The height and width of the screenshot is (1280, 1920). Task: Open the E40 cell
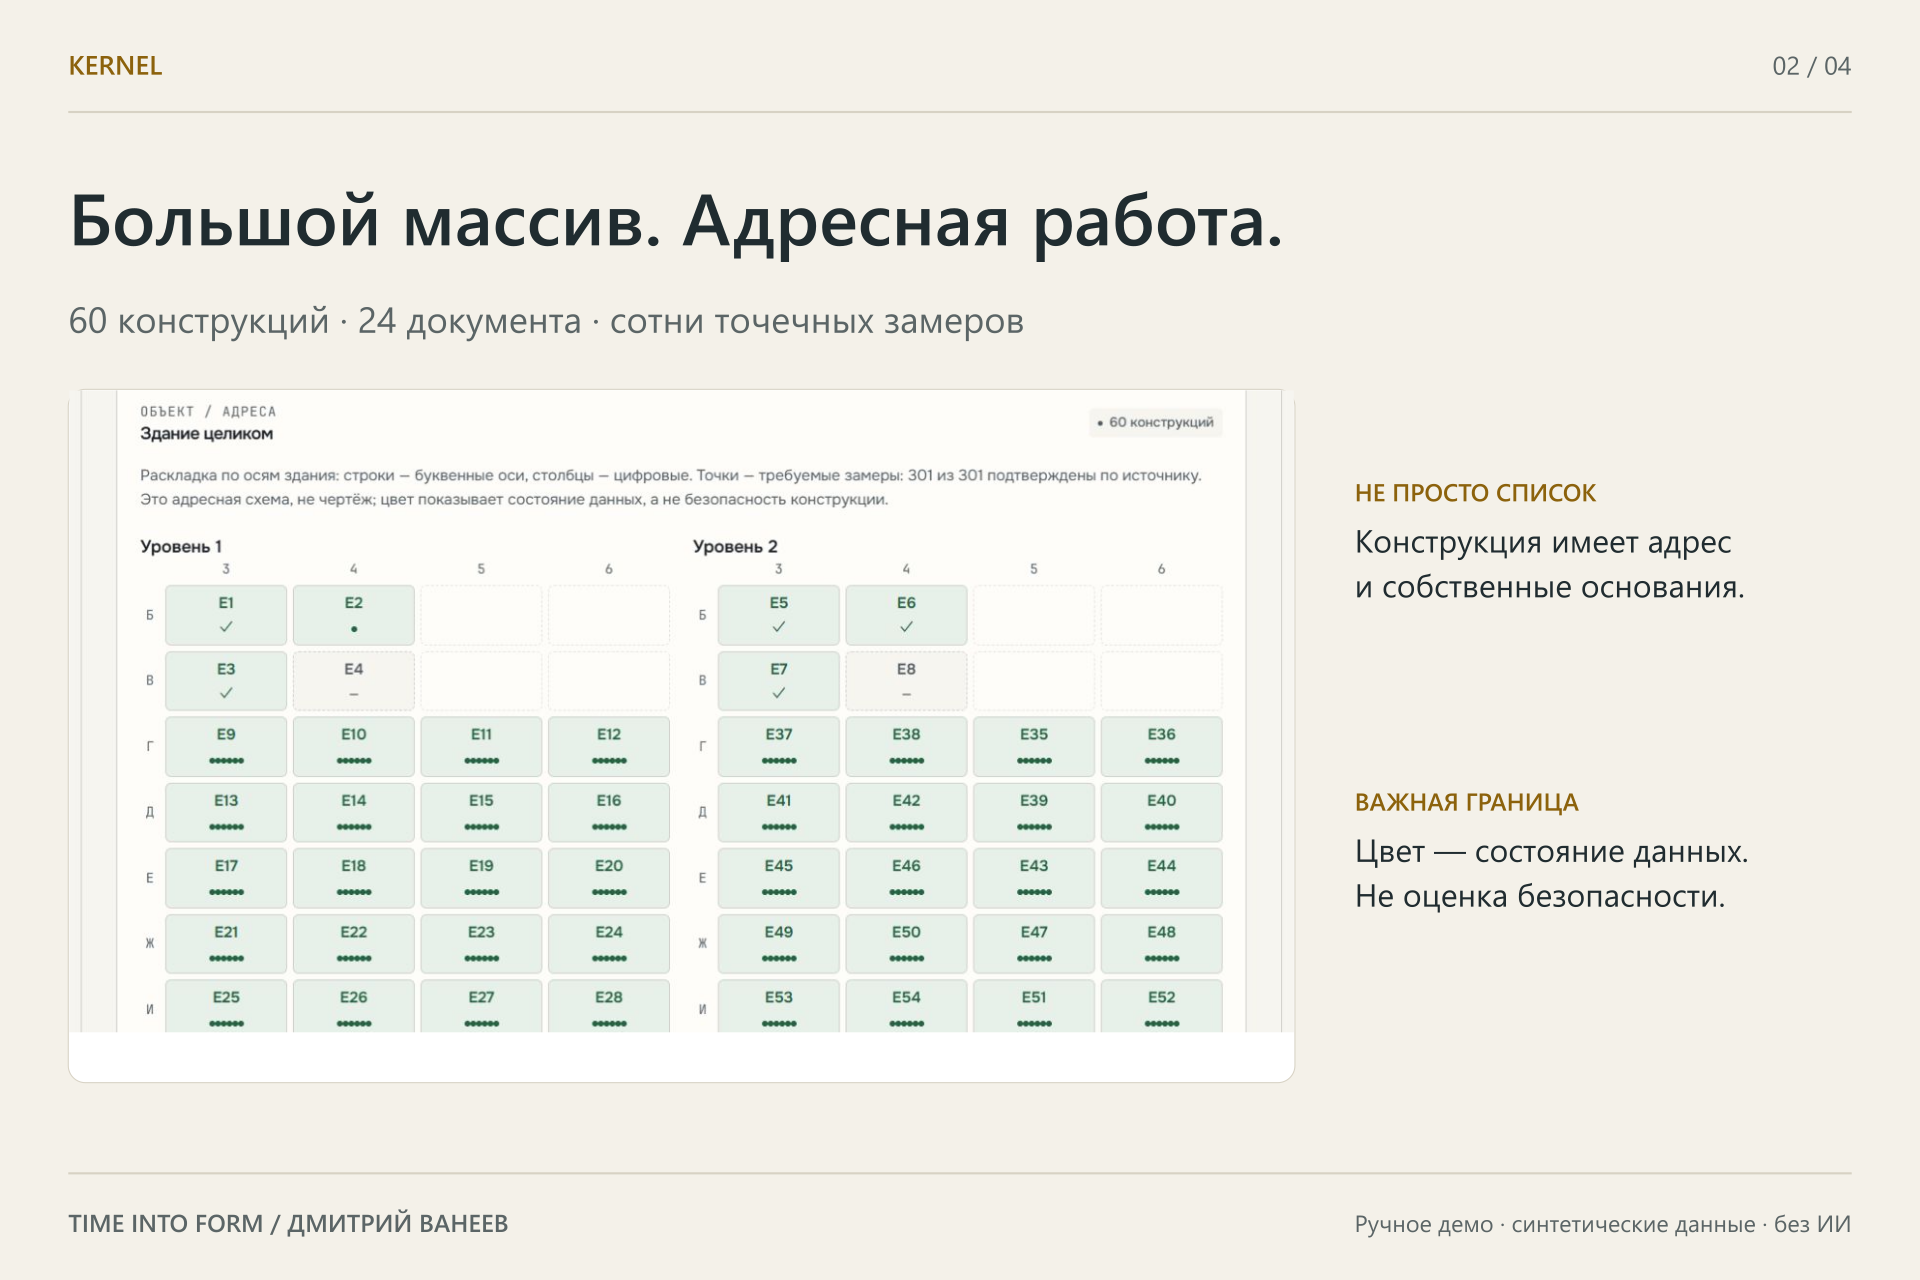1162,812
